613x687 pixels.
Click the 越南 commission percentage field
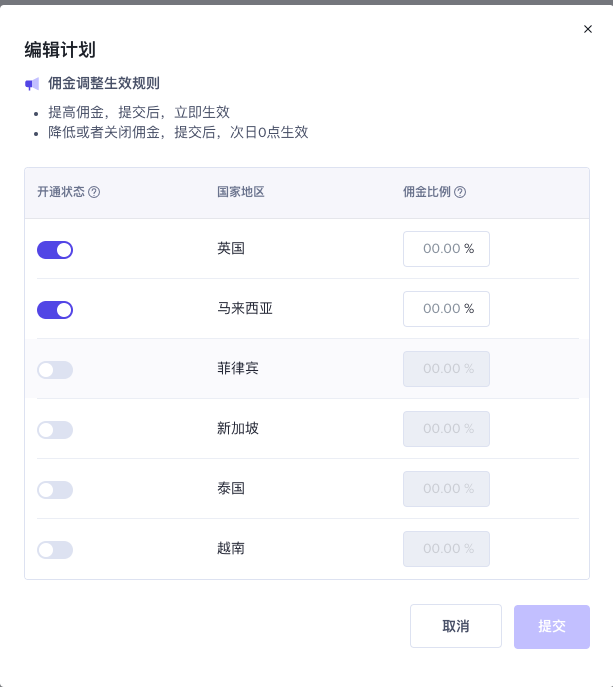click(441, 549)
